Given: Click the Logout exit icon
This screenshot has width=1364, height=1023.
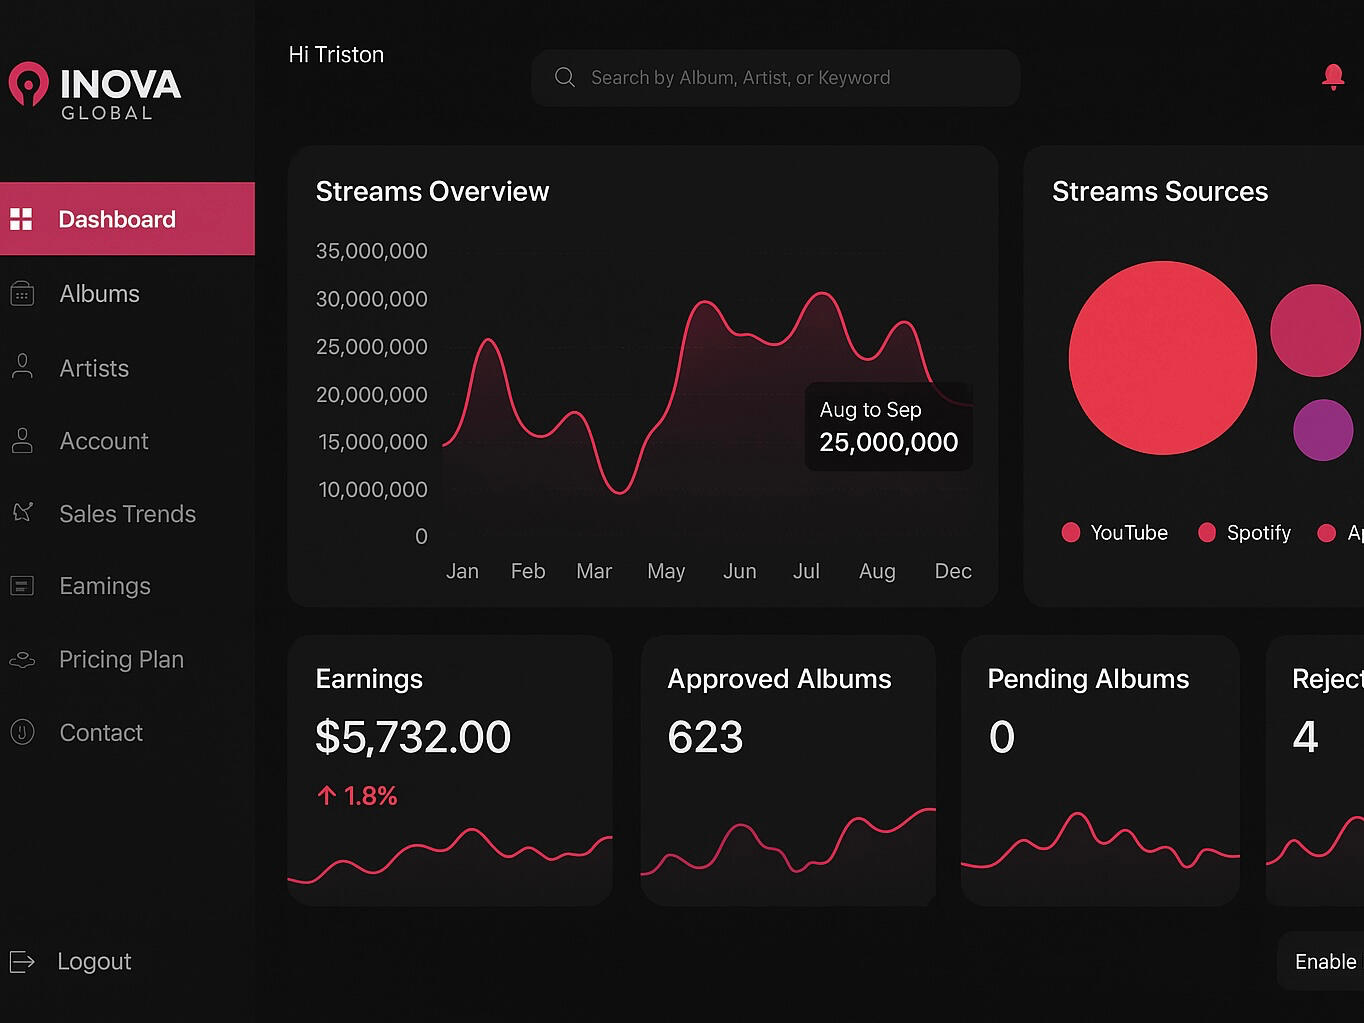Looking at the screenshot, I should tap(22, 962).
